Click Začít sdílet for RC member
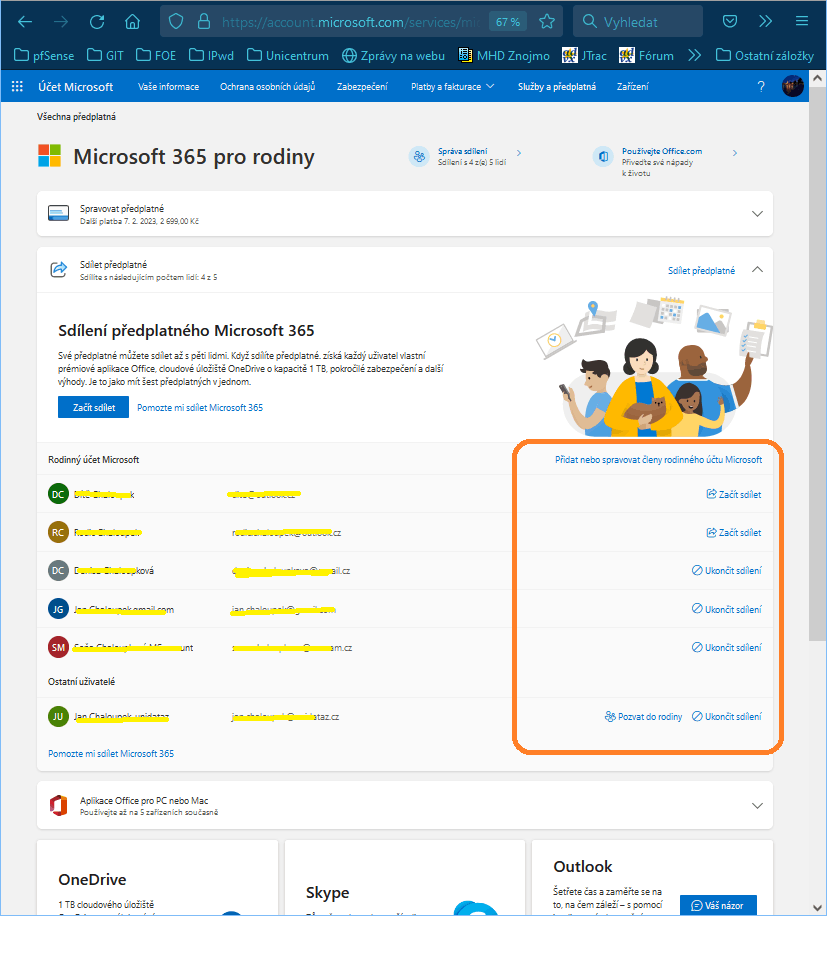The width and height of the screenshot is (827, 960). [734, 532]
